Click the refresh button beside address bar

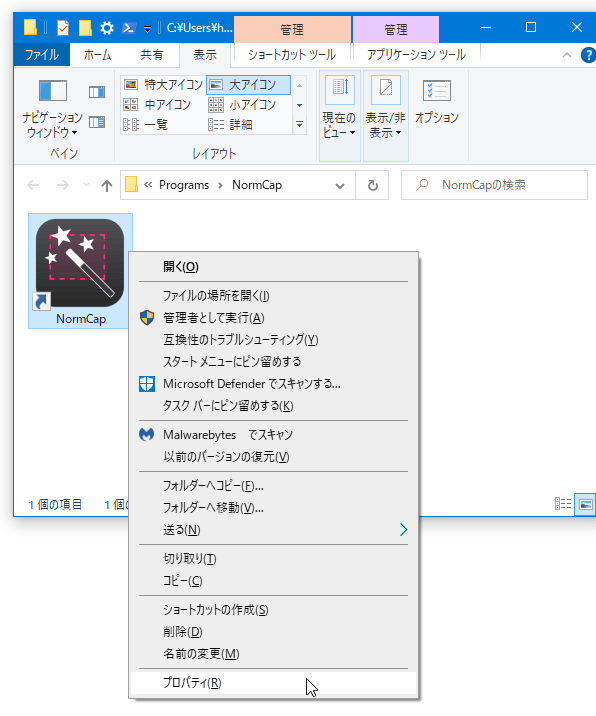pyautogui.click(x=373, y=185)
